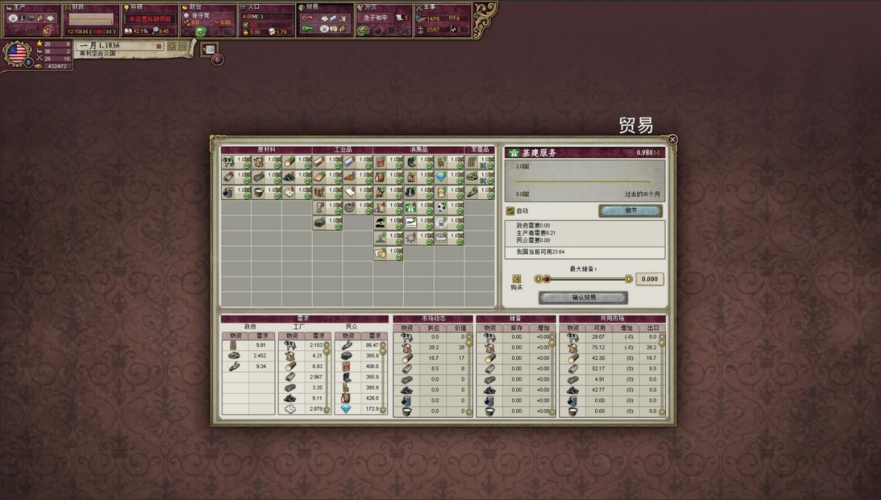Click the right arrow of the stockpile slider
Screen dimensions: 881x500
tap(629, 279)
